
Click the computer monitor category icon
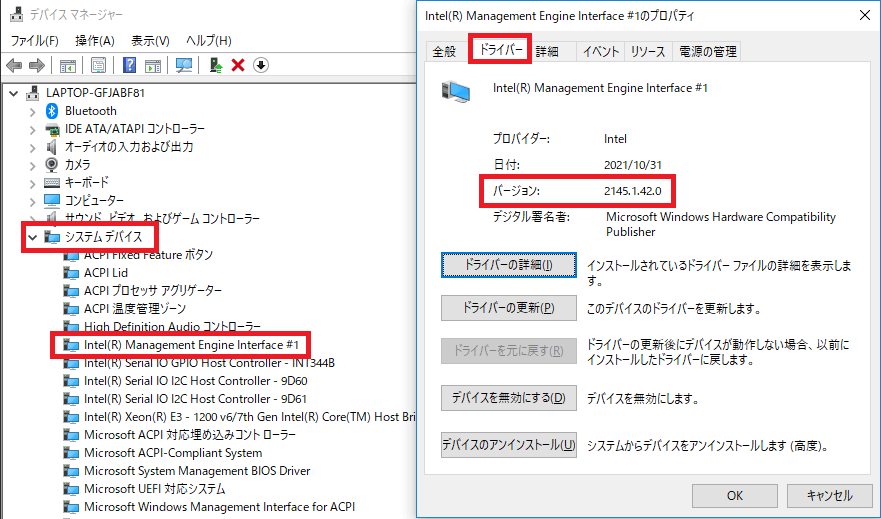coord(52,201)
